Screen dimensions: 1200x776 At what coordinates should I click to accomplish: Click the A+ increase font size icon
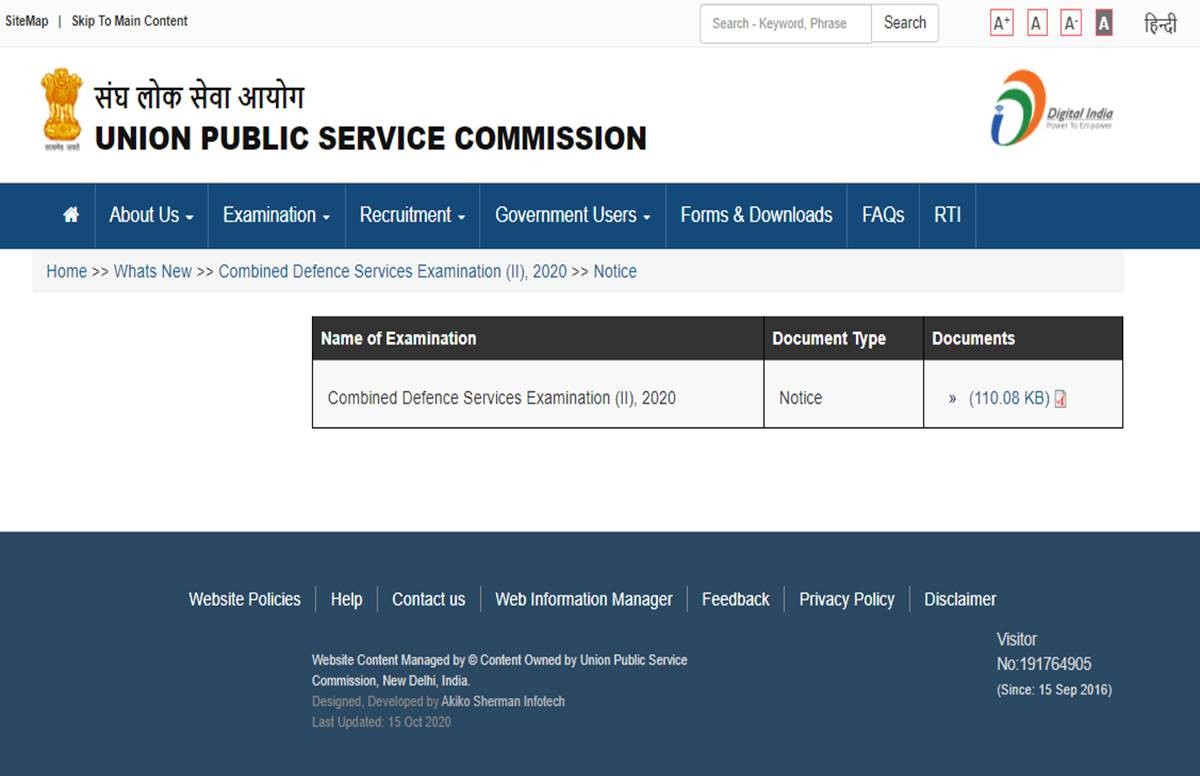(1001, 23)
